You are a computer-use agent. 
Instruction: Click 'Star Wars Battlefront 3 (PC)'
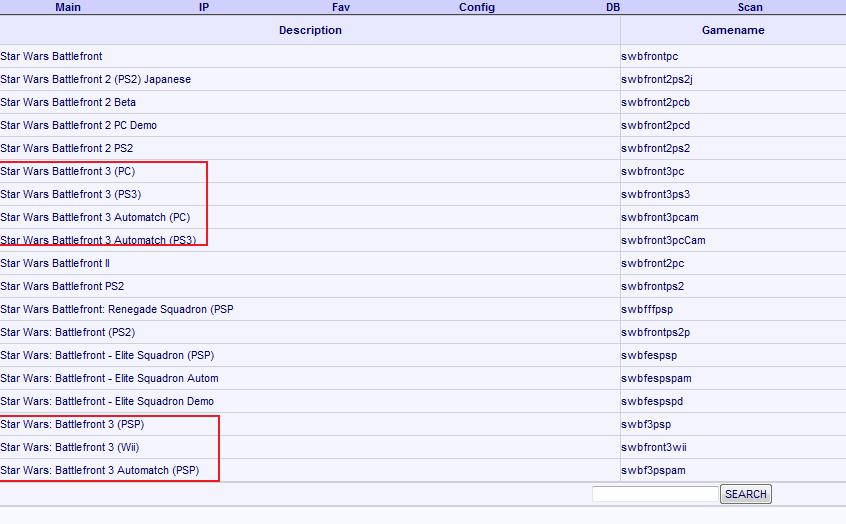(x=68, y=171)
